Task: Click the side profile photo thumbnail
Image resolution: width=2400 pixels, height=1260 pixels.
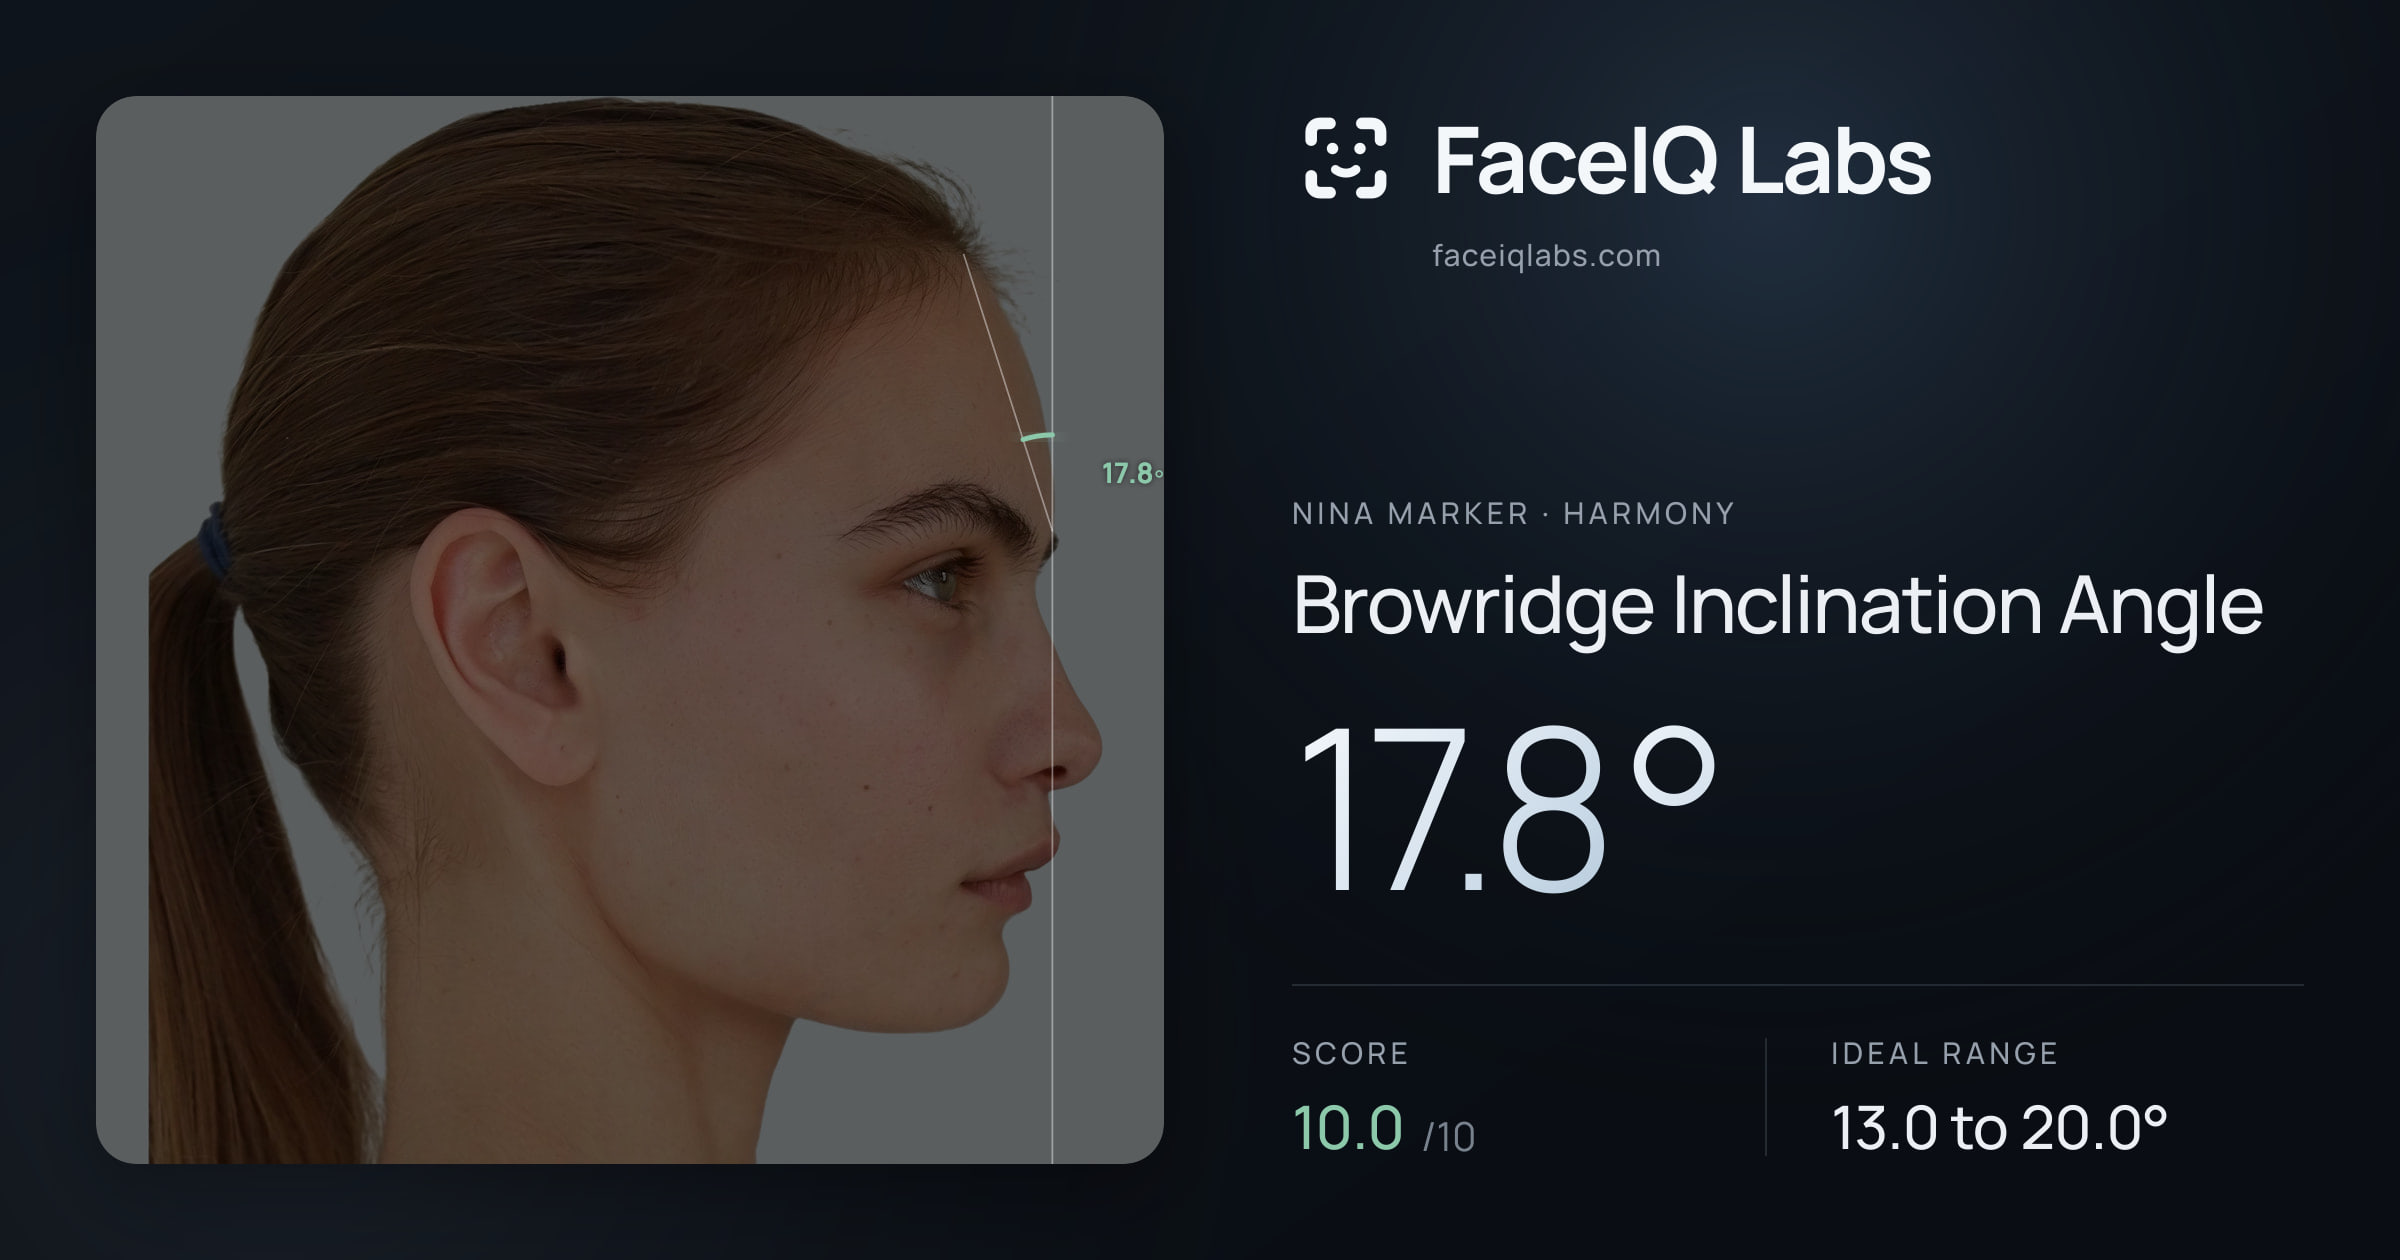Action: click(x=630, y=630)
